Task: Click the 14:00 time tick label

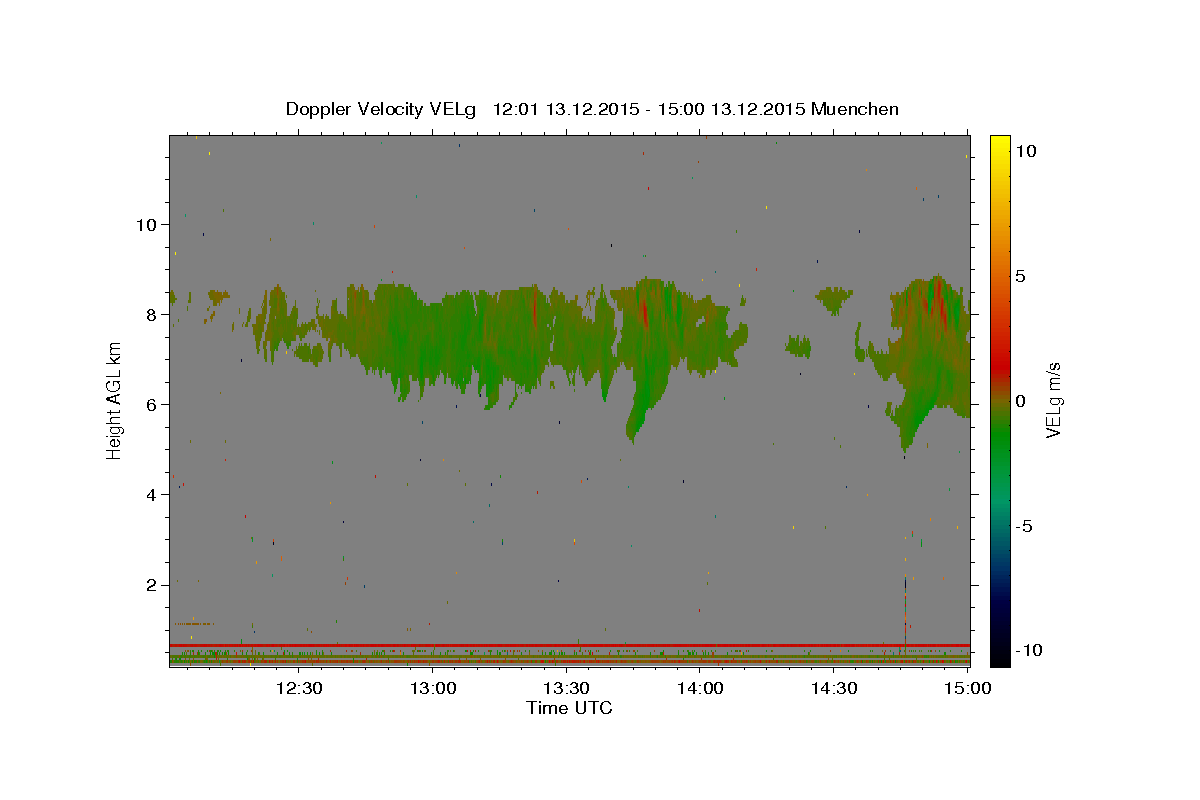Action: [700, 688]
